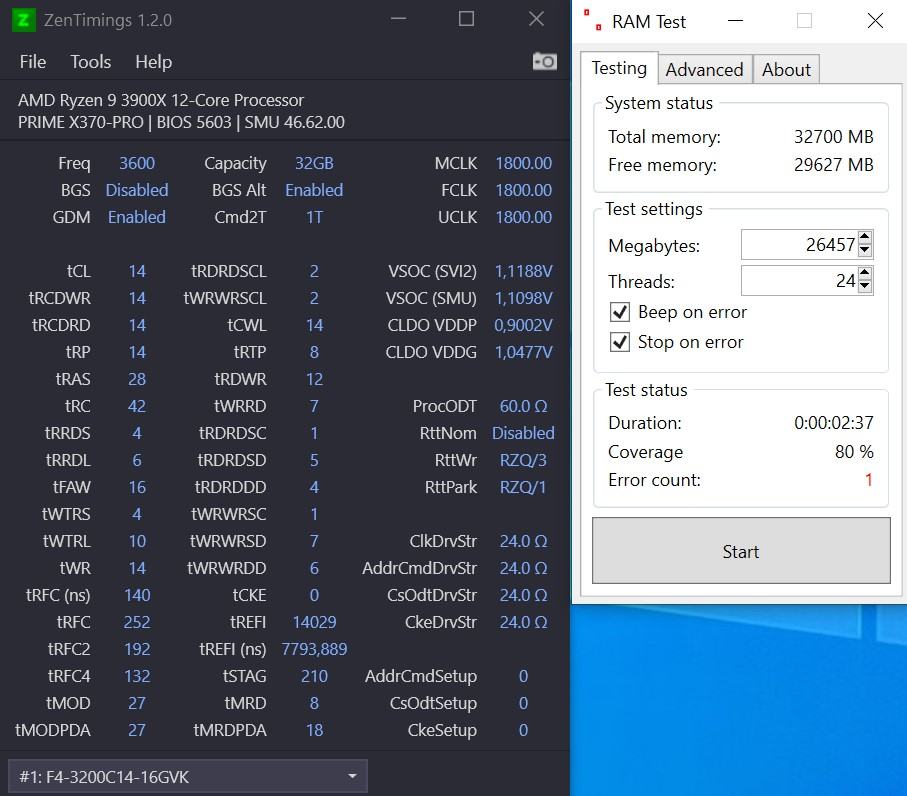
Task: Click the AMD Ryzen 9 3900X processor name
Action: (161, 100)
